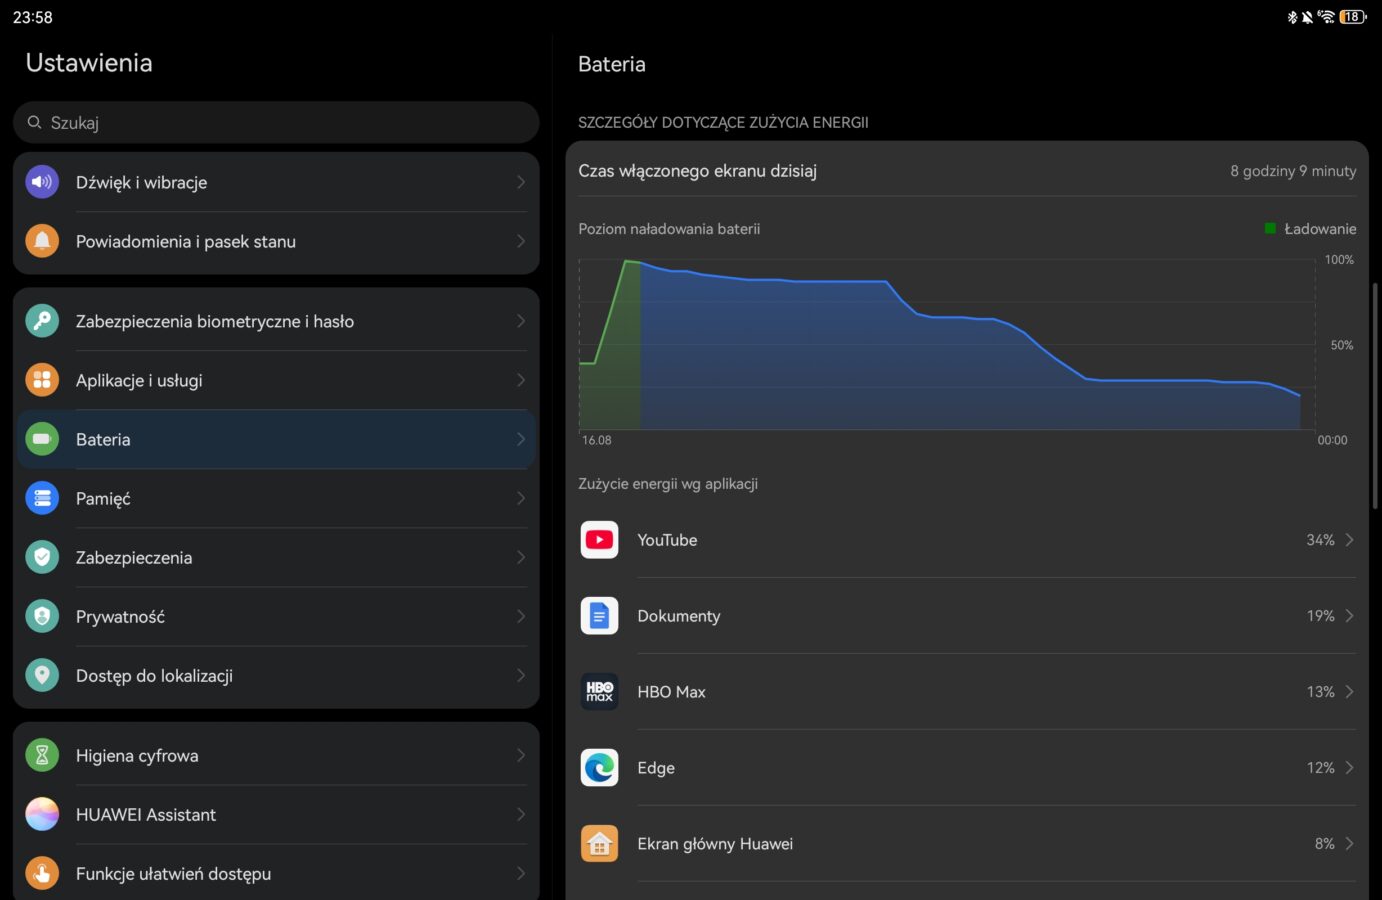Click the HUAWEI Assistant colorful icon

42,814
